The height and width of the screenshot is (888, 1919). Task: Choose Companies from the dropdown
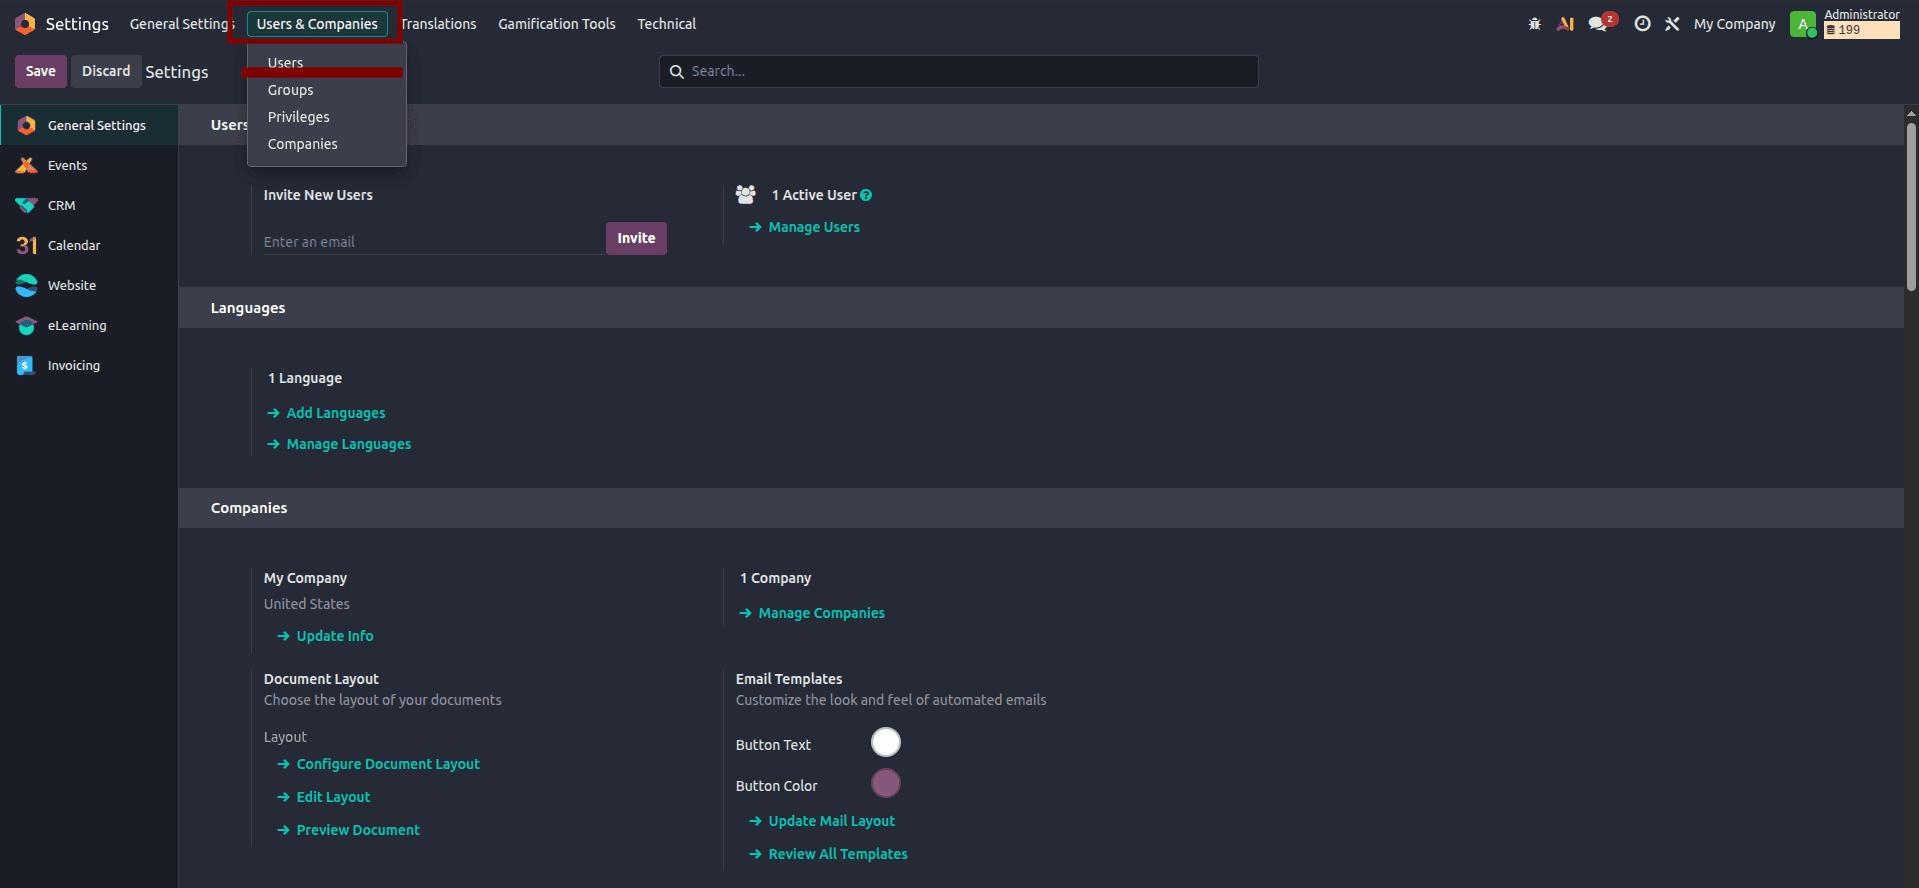tap(327, 144)
